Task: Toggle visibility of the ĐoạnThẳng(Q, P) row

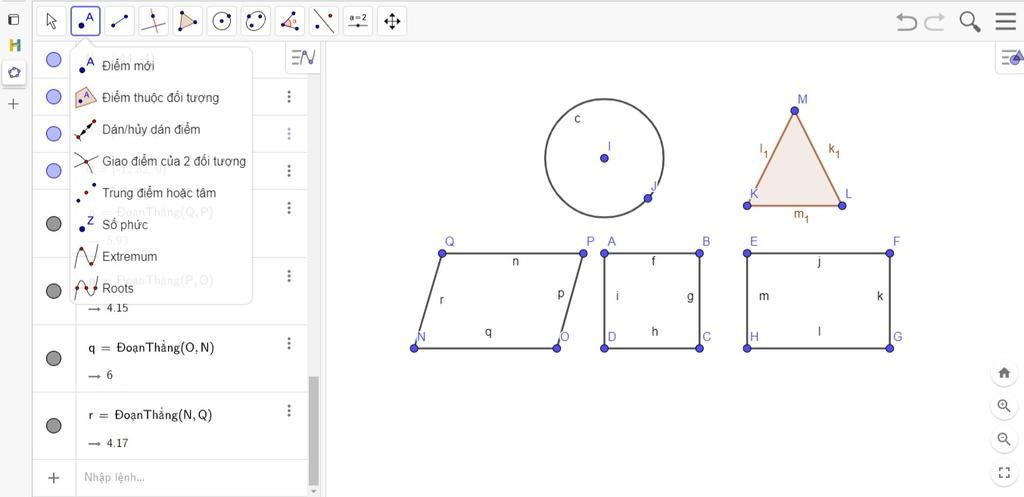Action: pos(54,224)
